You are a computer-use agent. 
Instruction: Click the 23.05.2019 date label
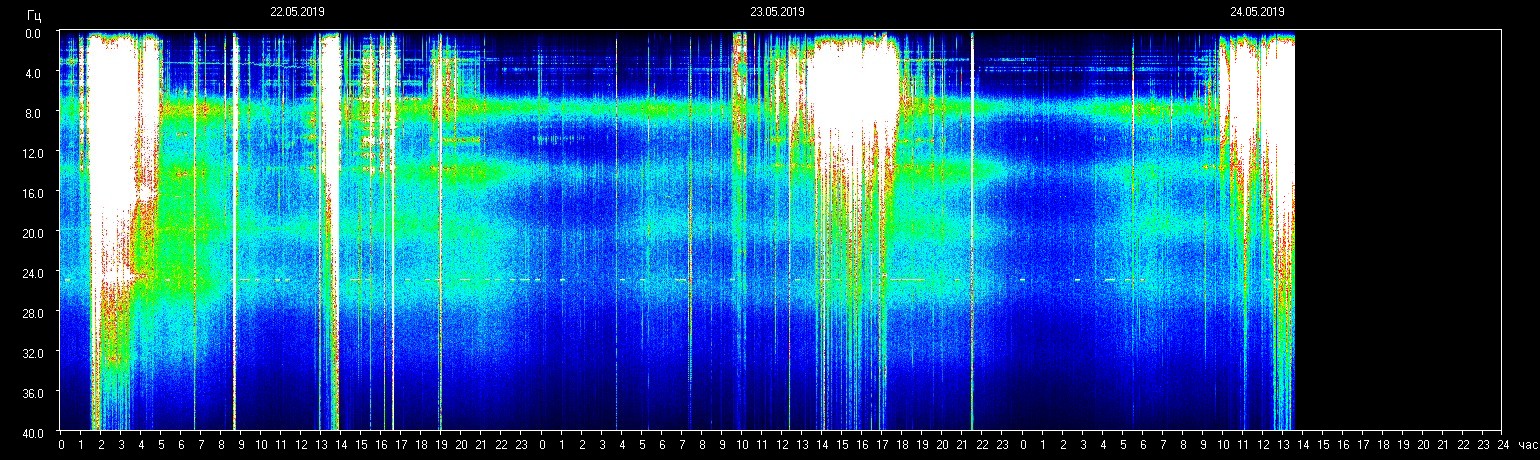click(x=777, y=12)
